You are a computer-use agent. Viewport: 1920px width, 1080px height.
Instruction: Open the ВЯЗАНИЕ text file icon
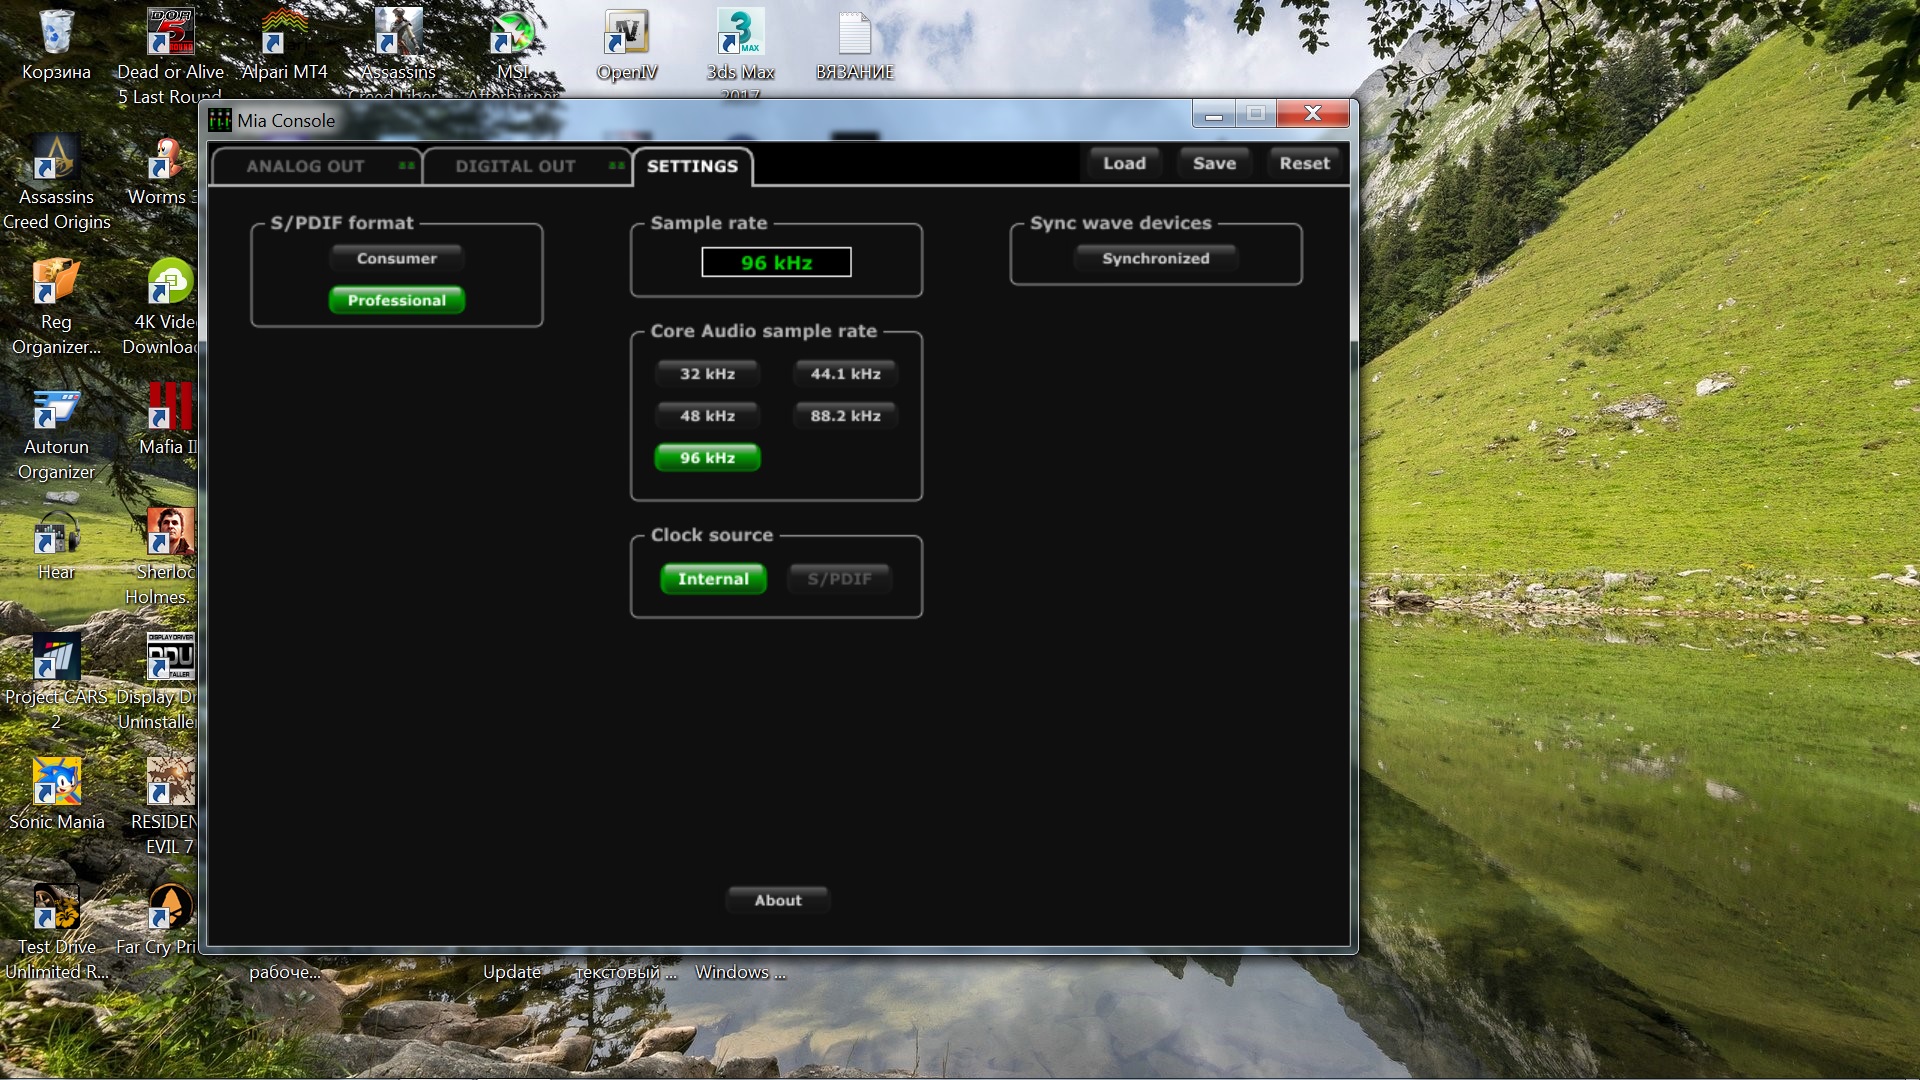[854, 34]
